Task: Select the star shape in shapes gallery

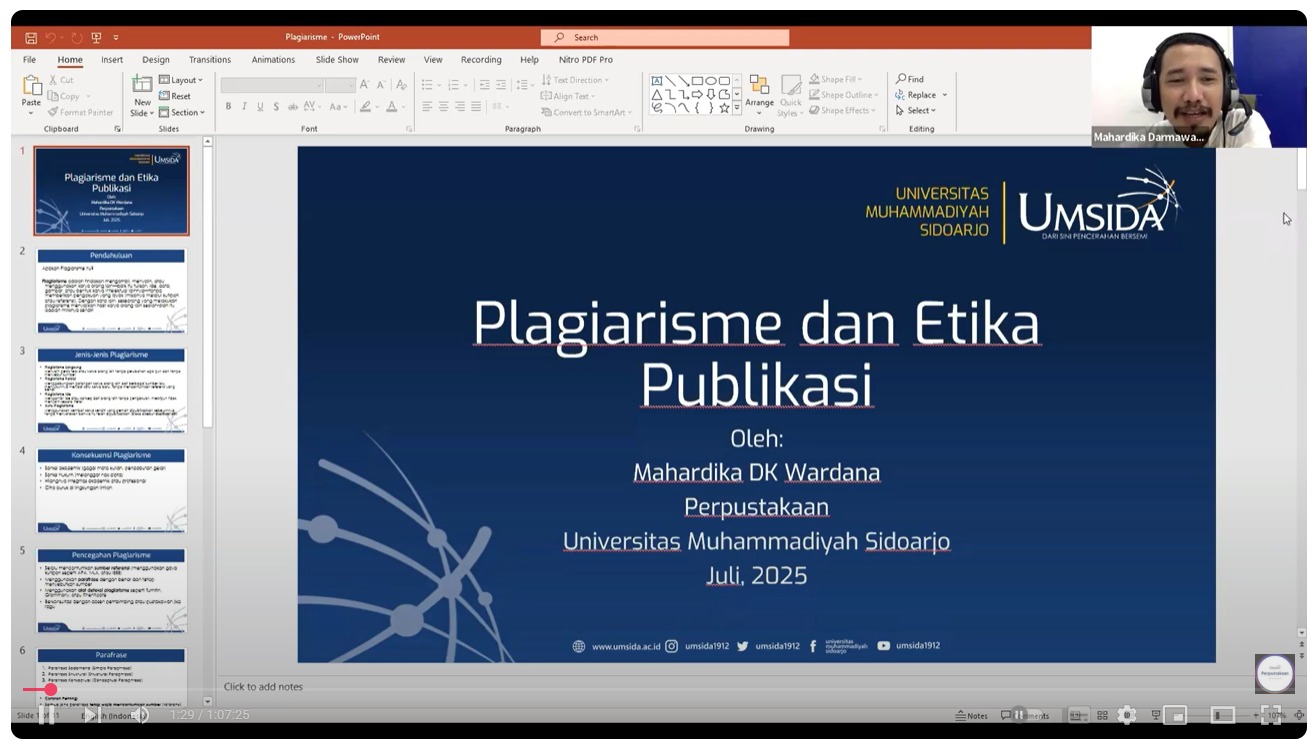Action: coord(723,107)
